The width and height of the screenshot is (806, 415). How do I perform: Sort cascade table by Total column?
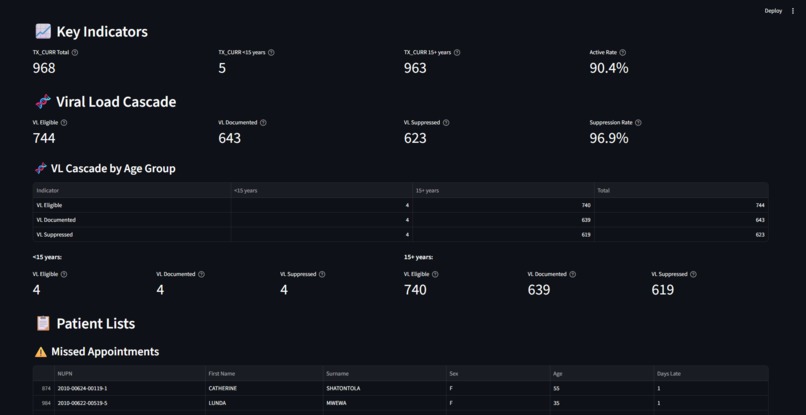(681, 190)
